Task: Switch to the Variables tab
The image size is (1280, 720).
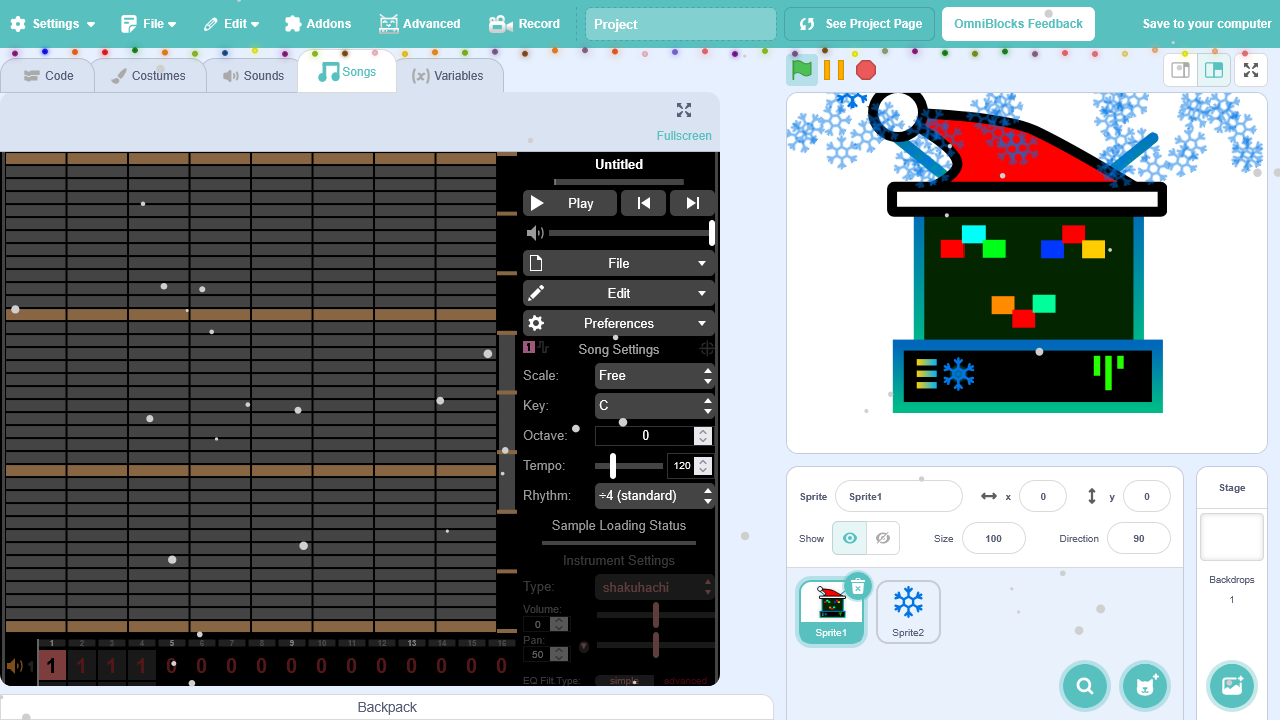Action: [x=449, y=75]
